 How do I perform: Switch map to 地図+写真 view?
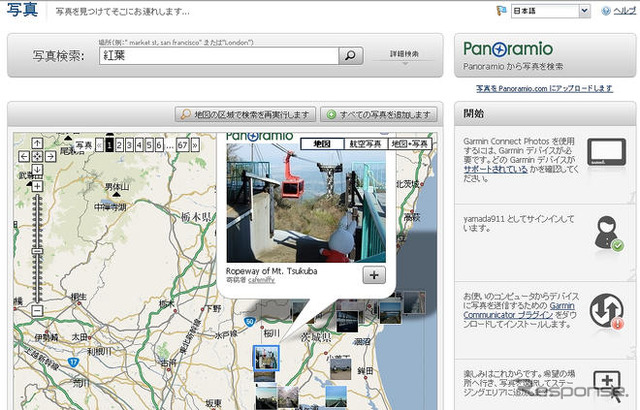[409, 144]
